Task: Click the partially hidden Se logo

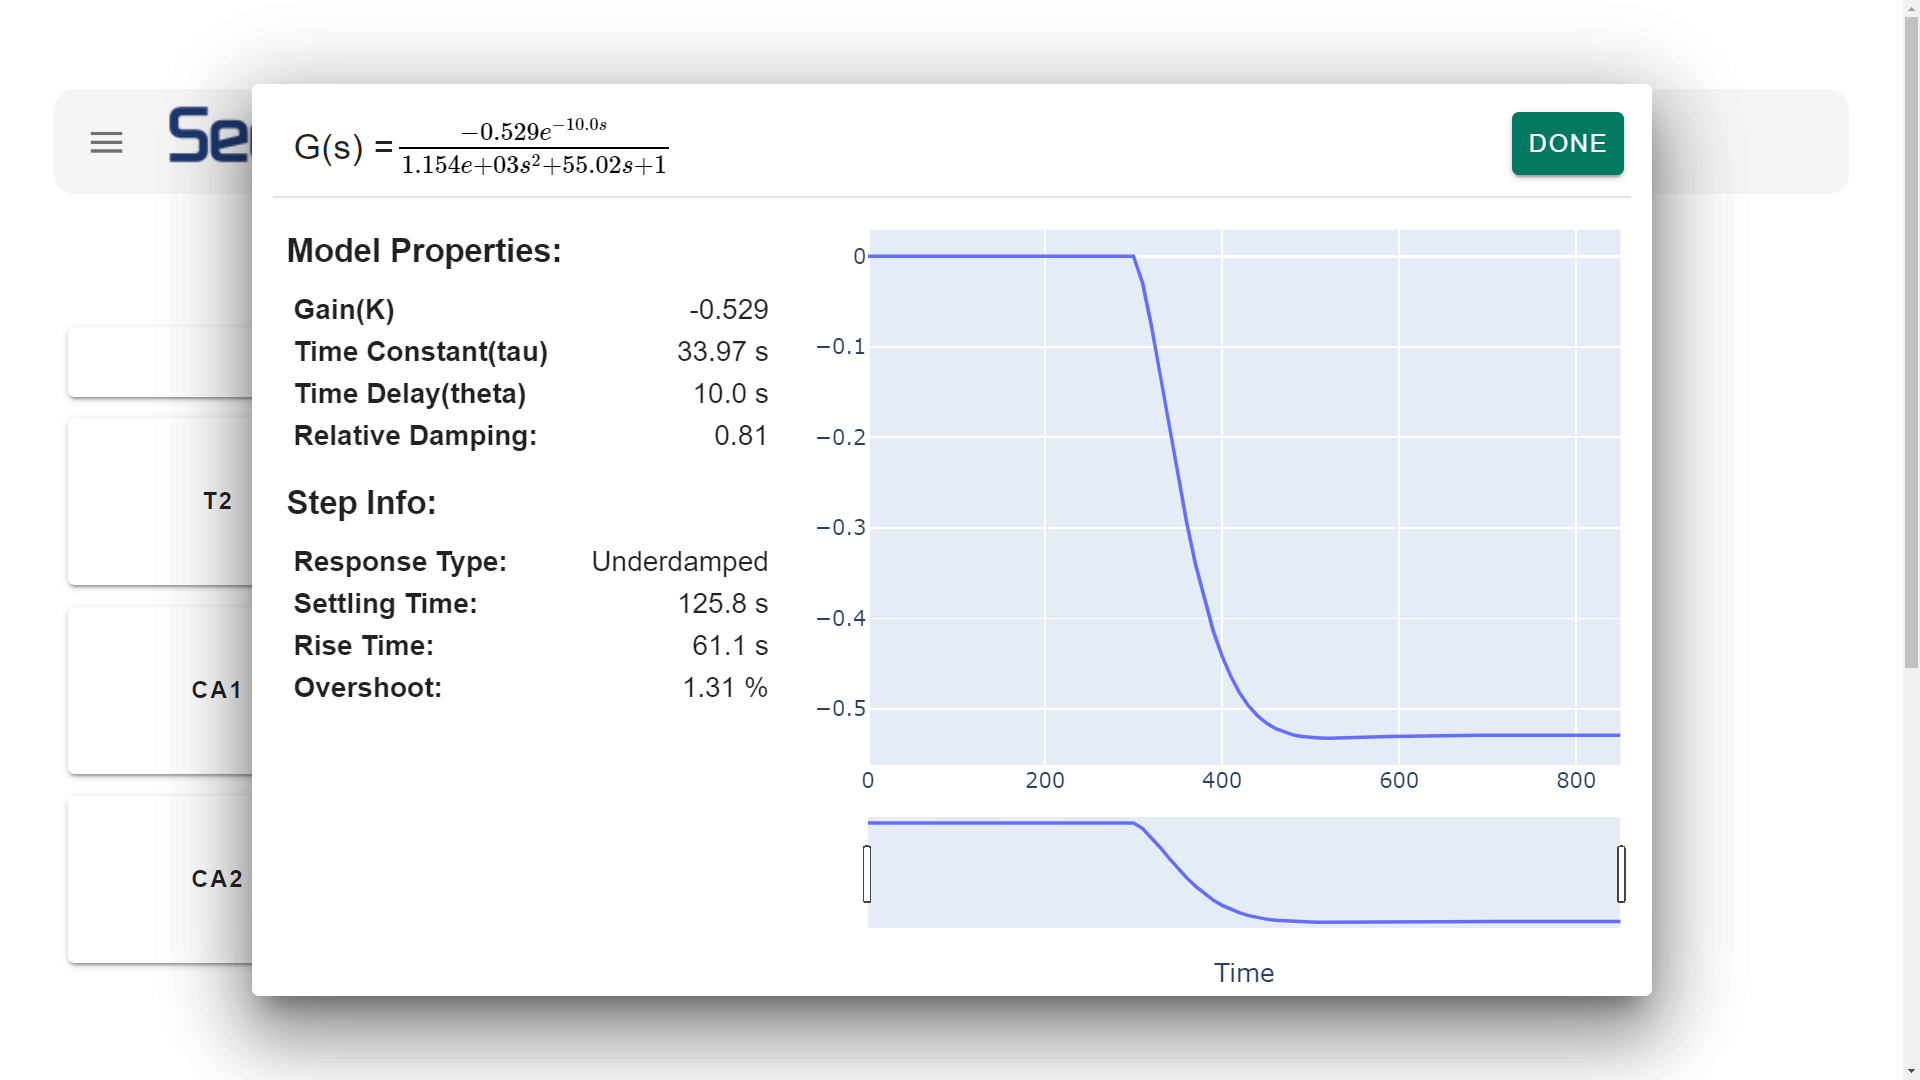Action: [x=209, y=136]
